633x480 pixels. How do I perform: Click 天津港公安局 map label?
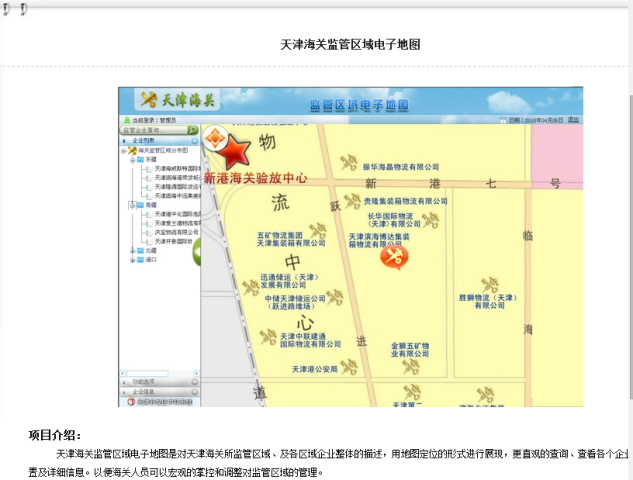coord(314,369)
